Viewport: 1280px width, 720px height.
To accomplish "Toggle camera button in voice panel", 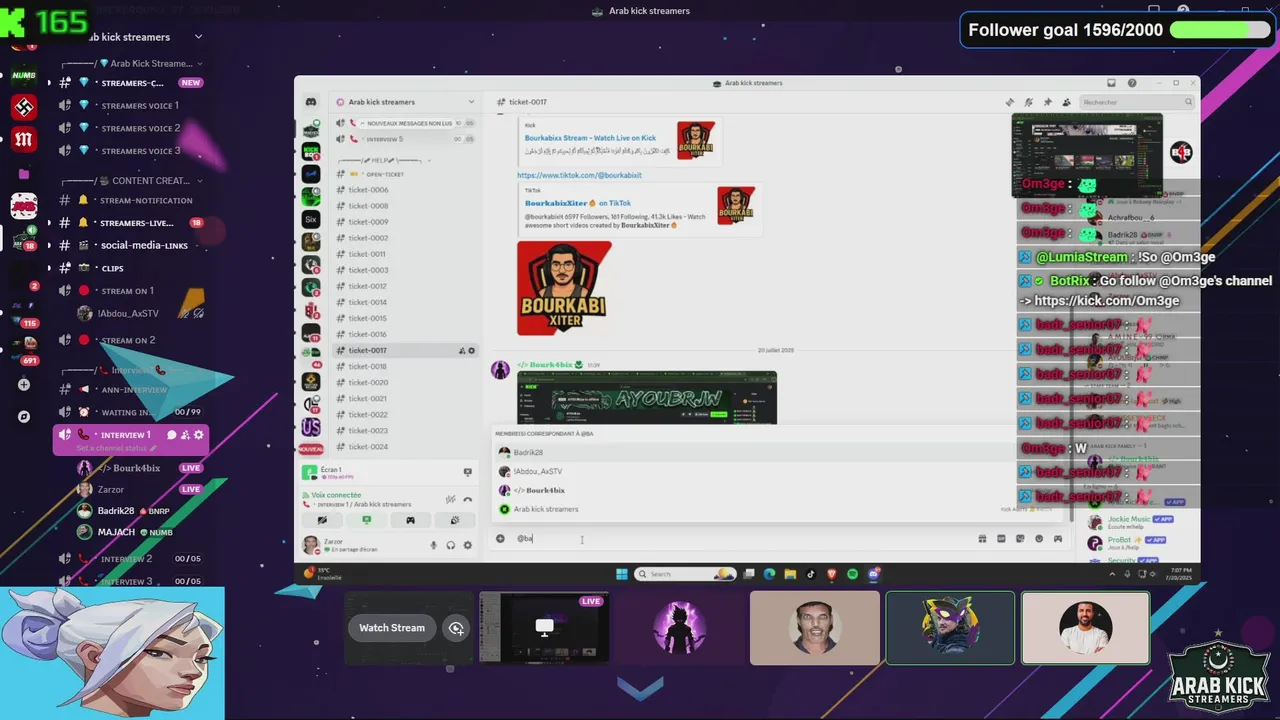I will tap(322, 520).
